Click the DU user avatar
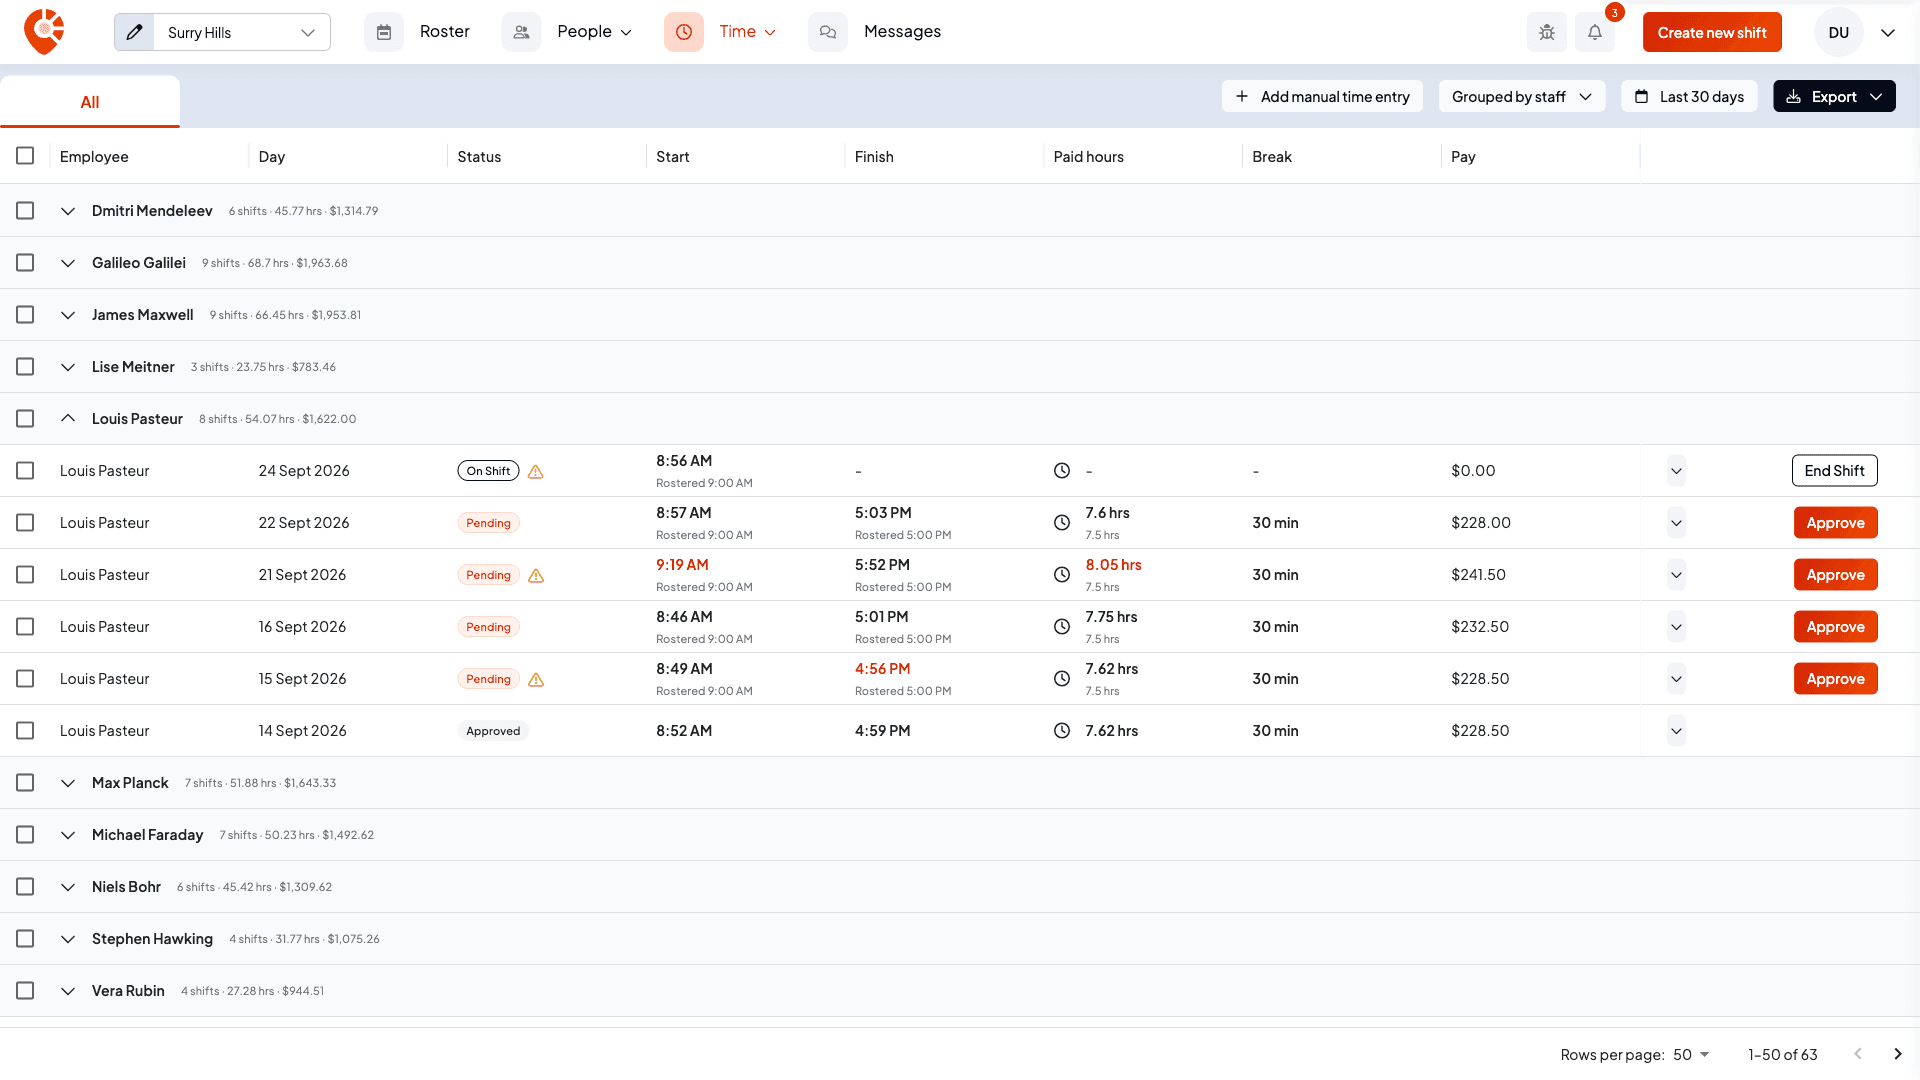 click(1838, 32)
